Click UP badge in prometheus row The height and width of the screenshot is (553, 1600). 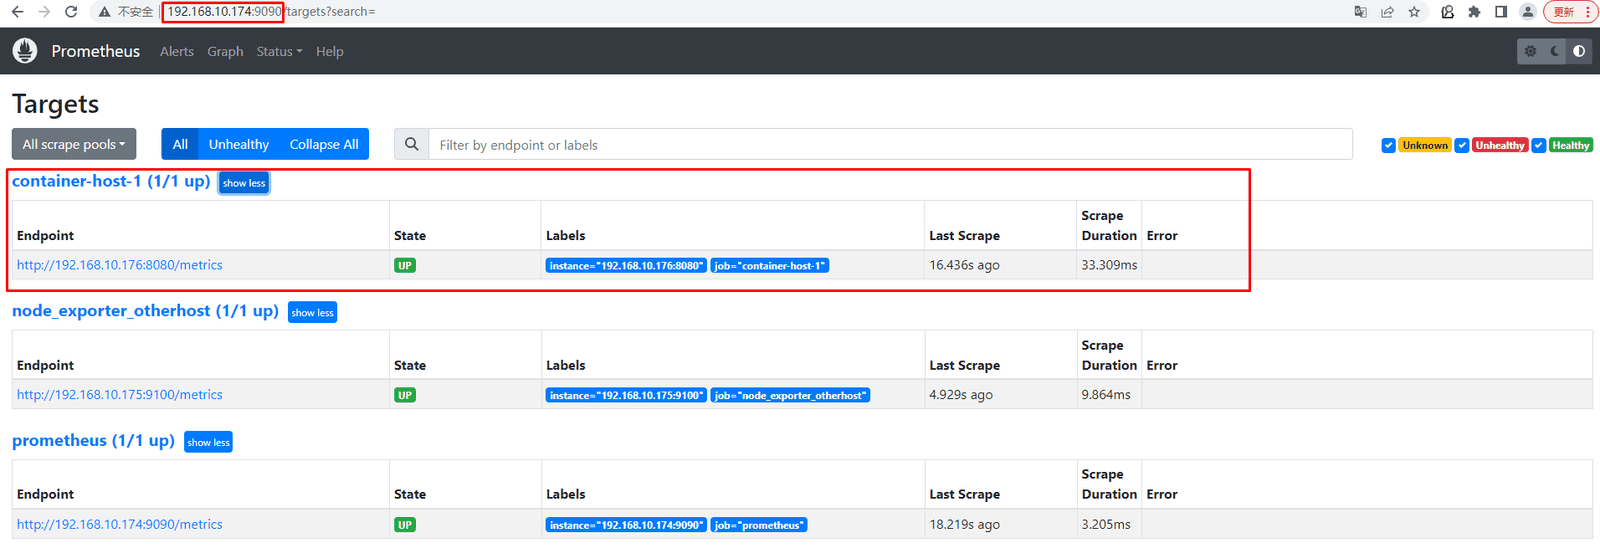[x=405, y=524]
